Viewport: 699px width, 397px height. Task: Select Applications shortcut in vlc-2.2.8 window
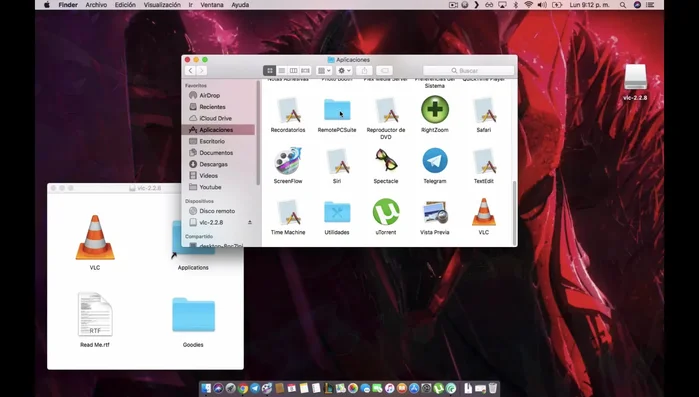tap(193, 267)
